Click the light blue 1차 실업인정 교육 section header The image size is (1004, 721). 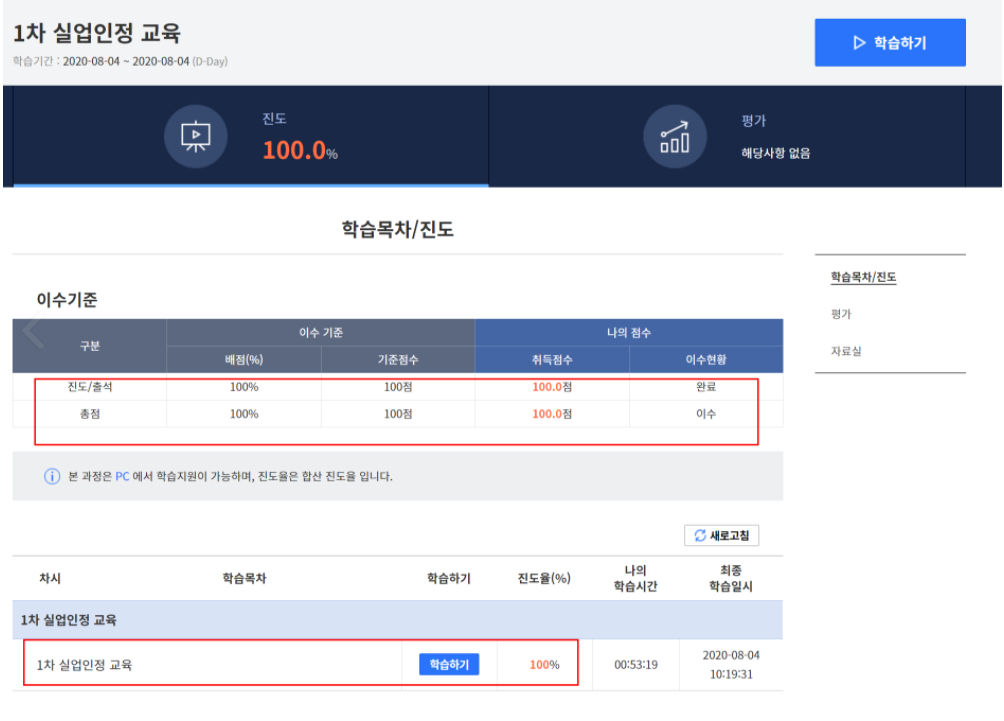click(x=398, y=620)
